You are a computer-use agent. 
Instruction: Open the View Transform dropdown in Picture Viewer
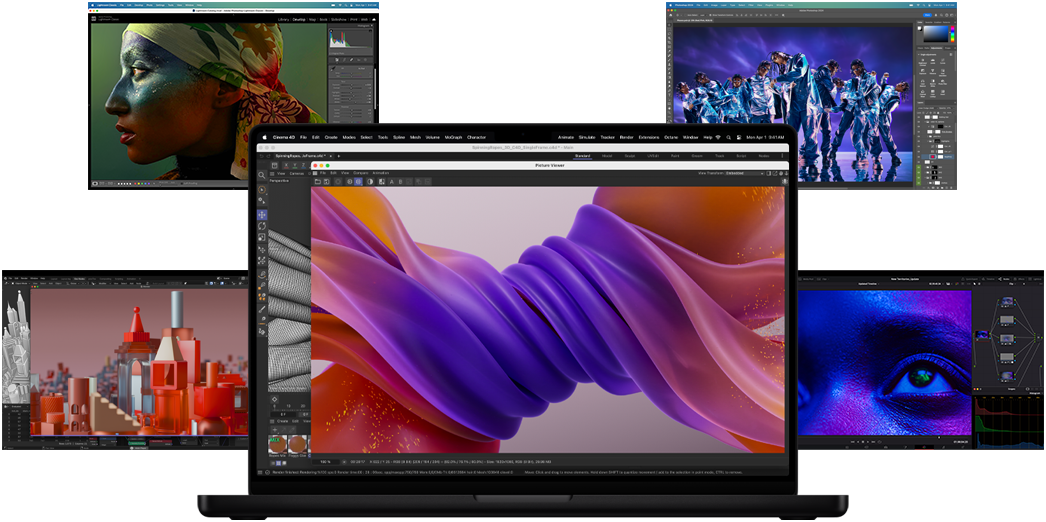[x=744, y=173]
